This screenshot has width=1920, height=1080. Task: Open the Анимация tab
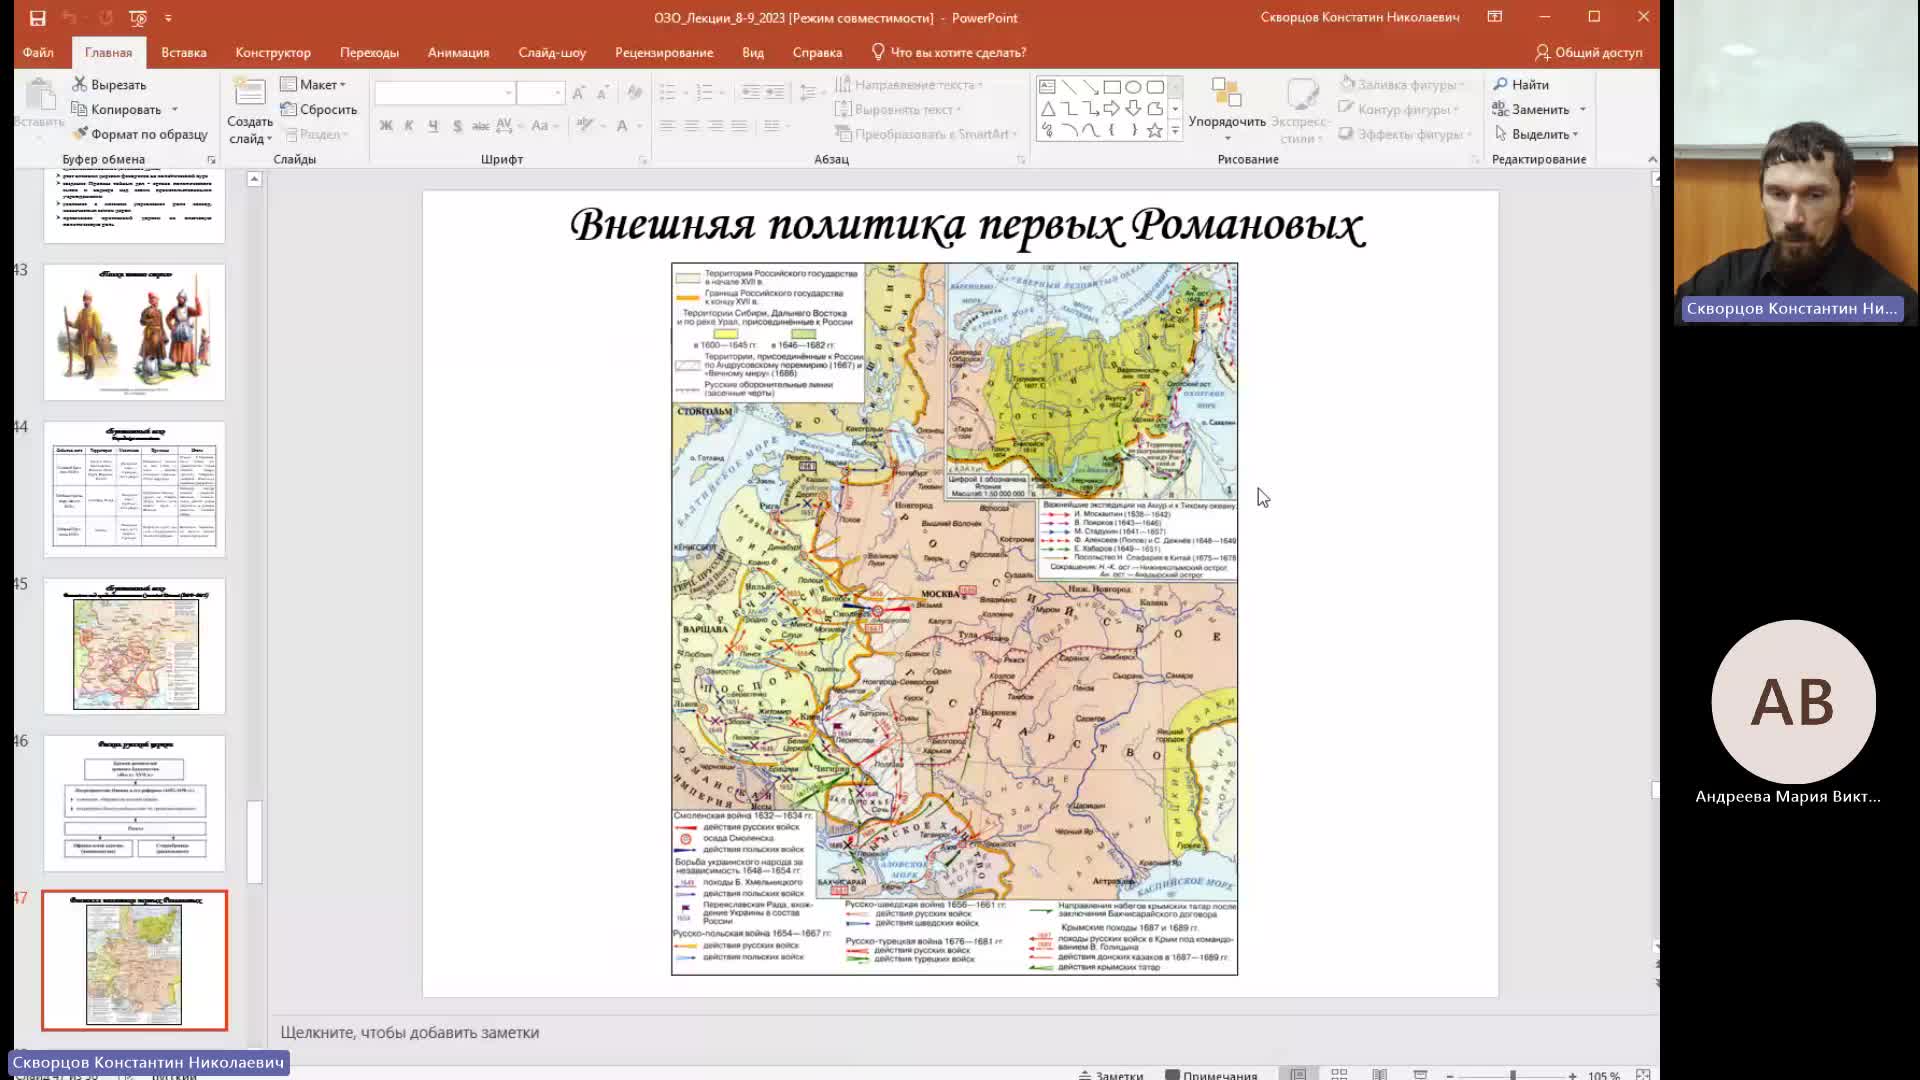click(458, 52)
